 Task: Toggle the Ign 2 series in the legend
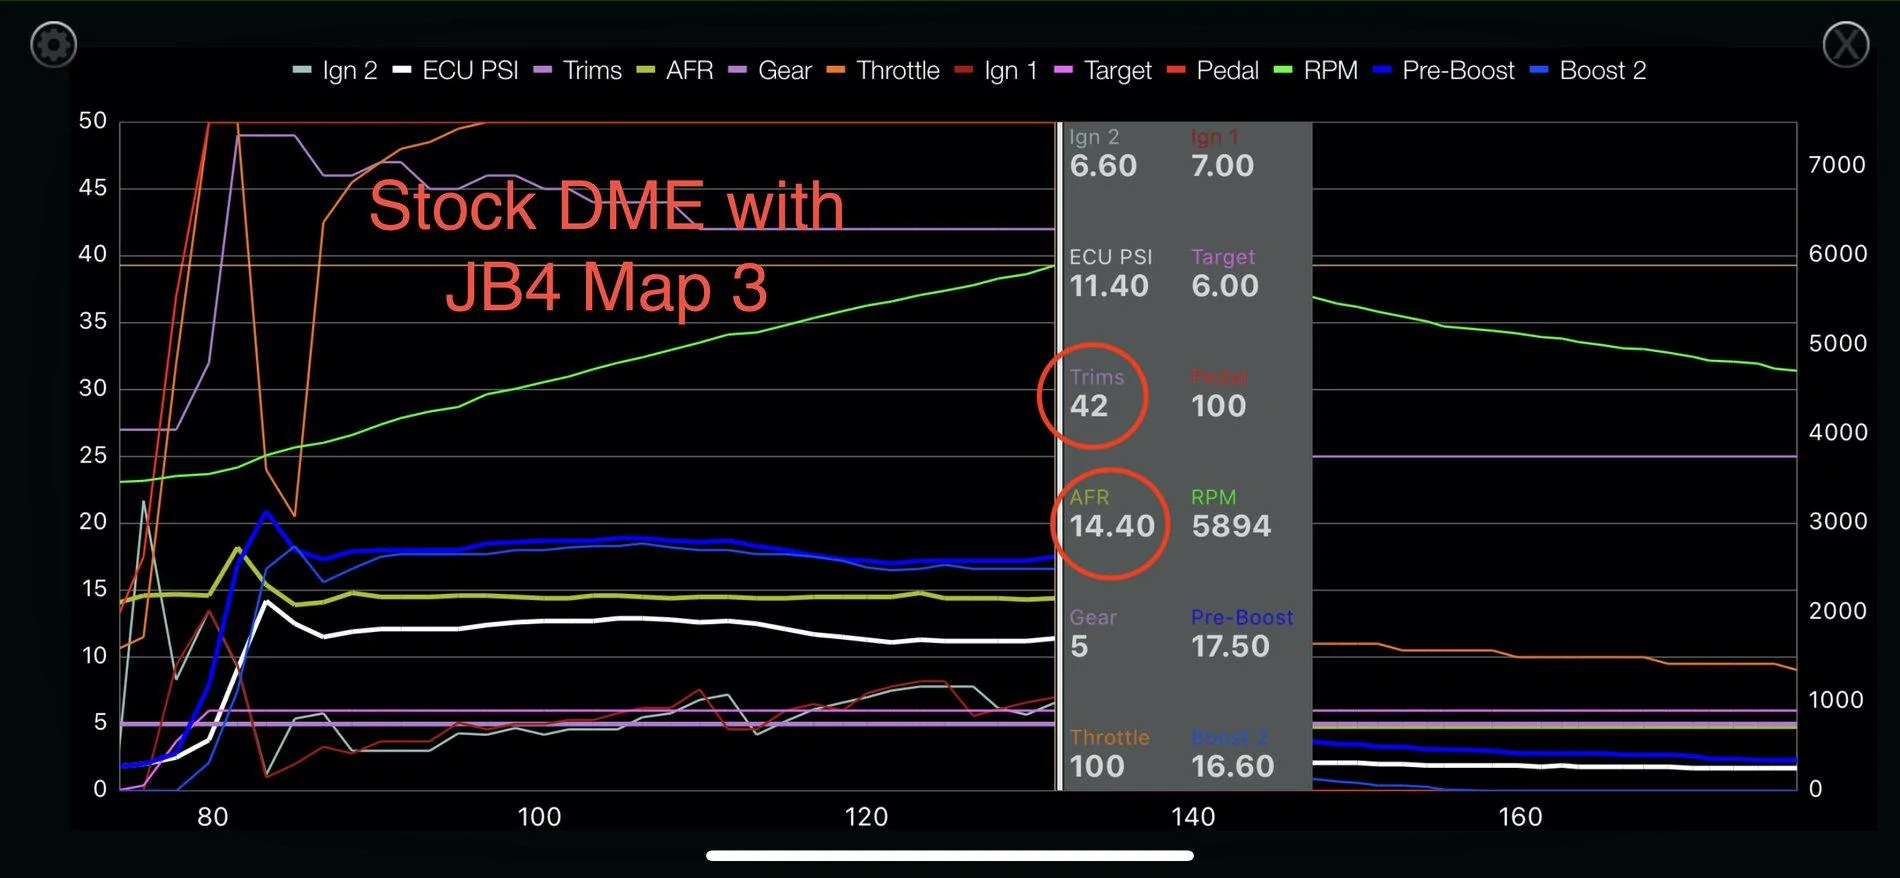[335, 71]
